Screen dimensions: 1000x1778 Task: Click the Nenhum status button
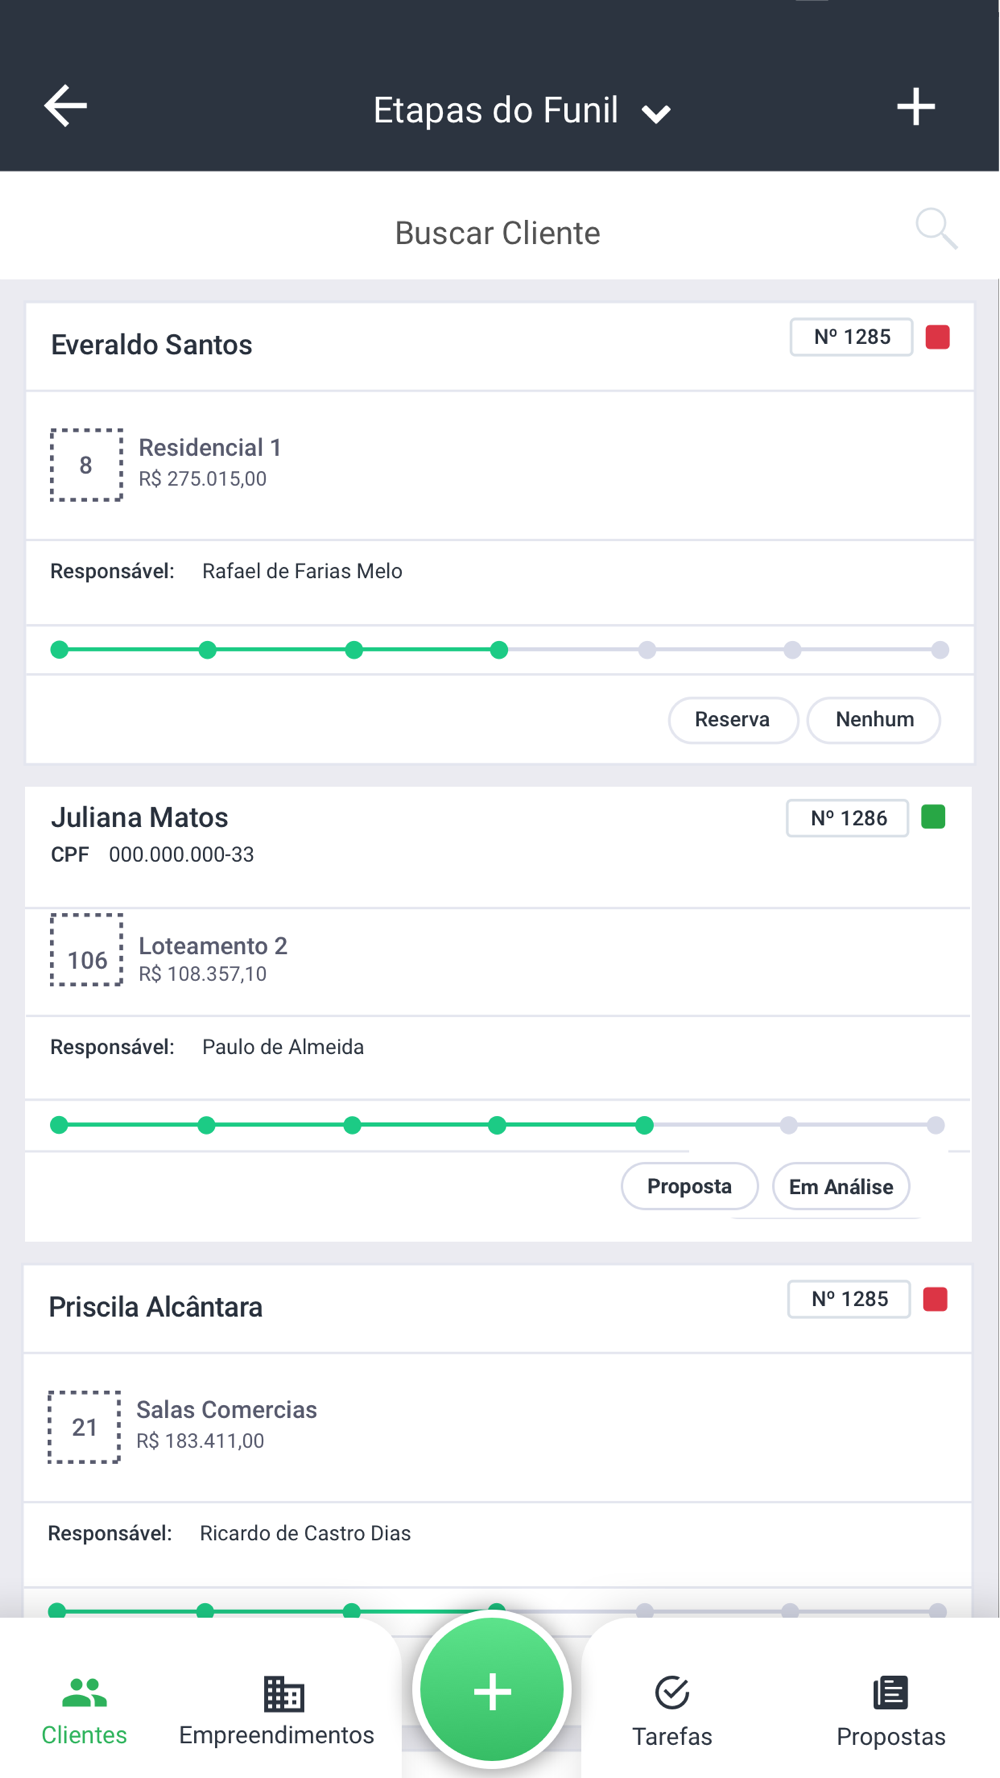[874, 720]
